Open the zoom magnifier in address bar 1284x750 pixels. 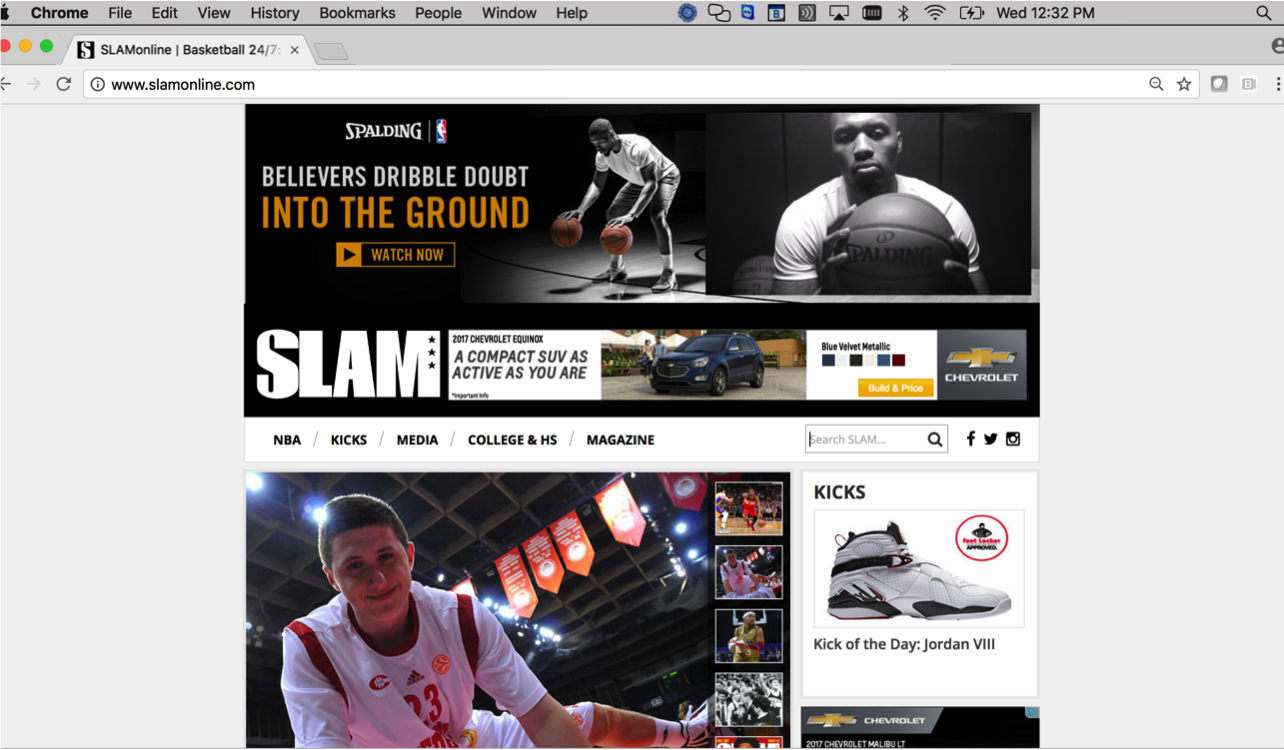(x=1156, y=84)
